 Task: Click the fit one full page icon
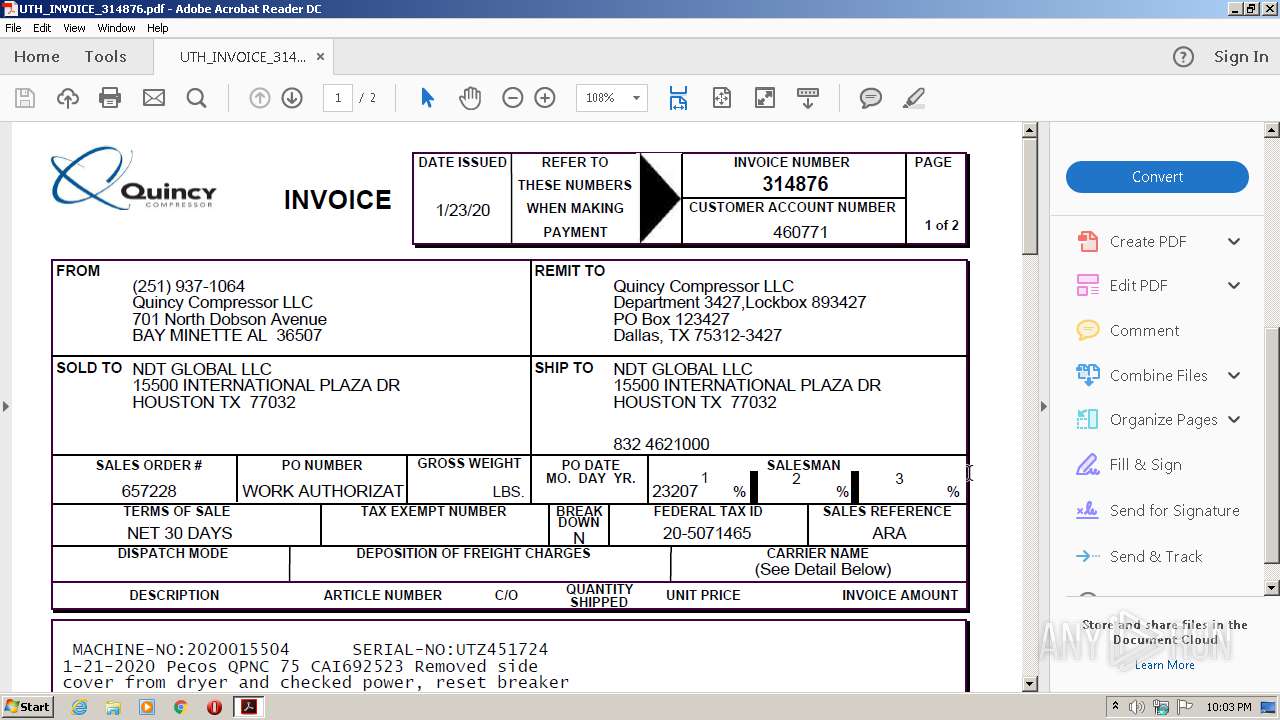(722, 98)
